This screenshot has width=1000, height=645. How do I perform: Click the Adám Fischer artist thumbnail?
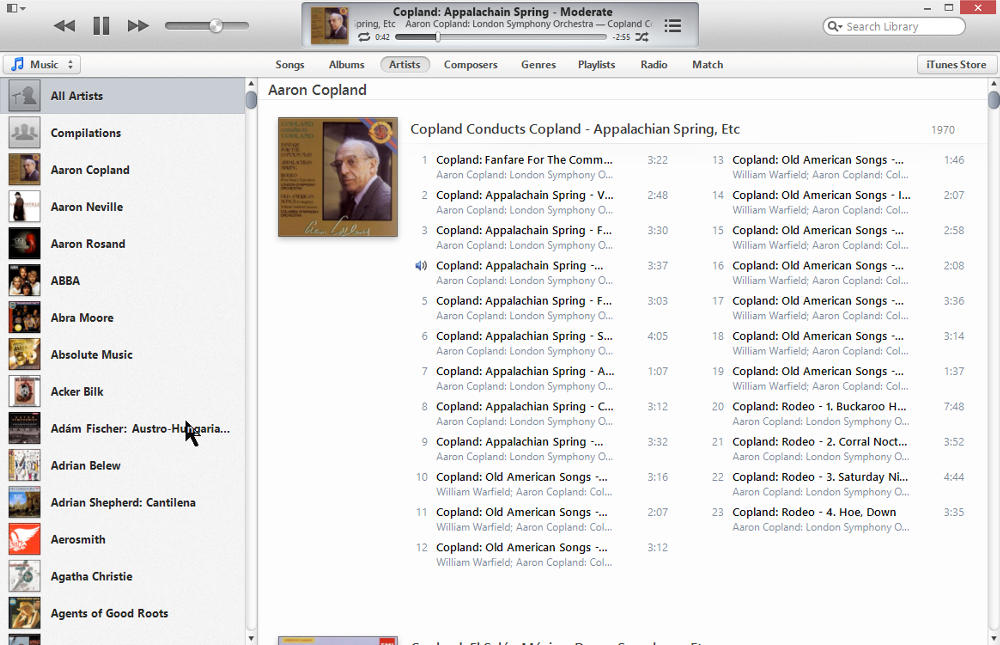tap(24, 429)
